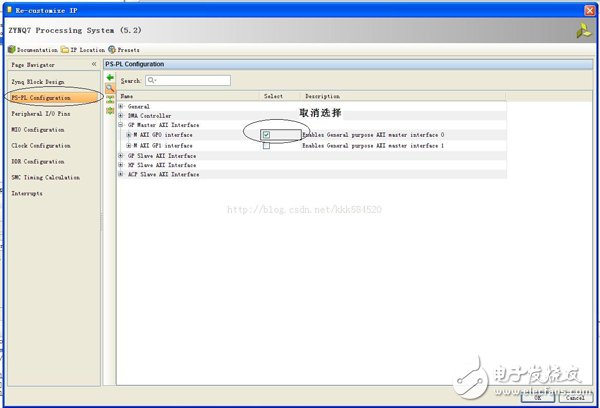Screen dimensions: 600x408
Task: Click the IP Location folder icon
Action: 65,49
